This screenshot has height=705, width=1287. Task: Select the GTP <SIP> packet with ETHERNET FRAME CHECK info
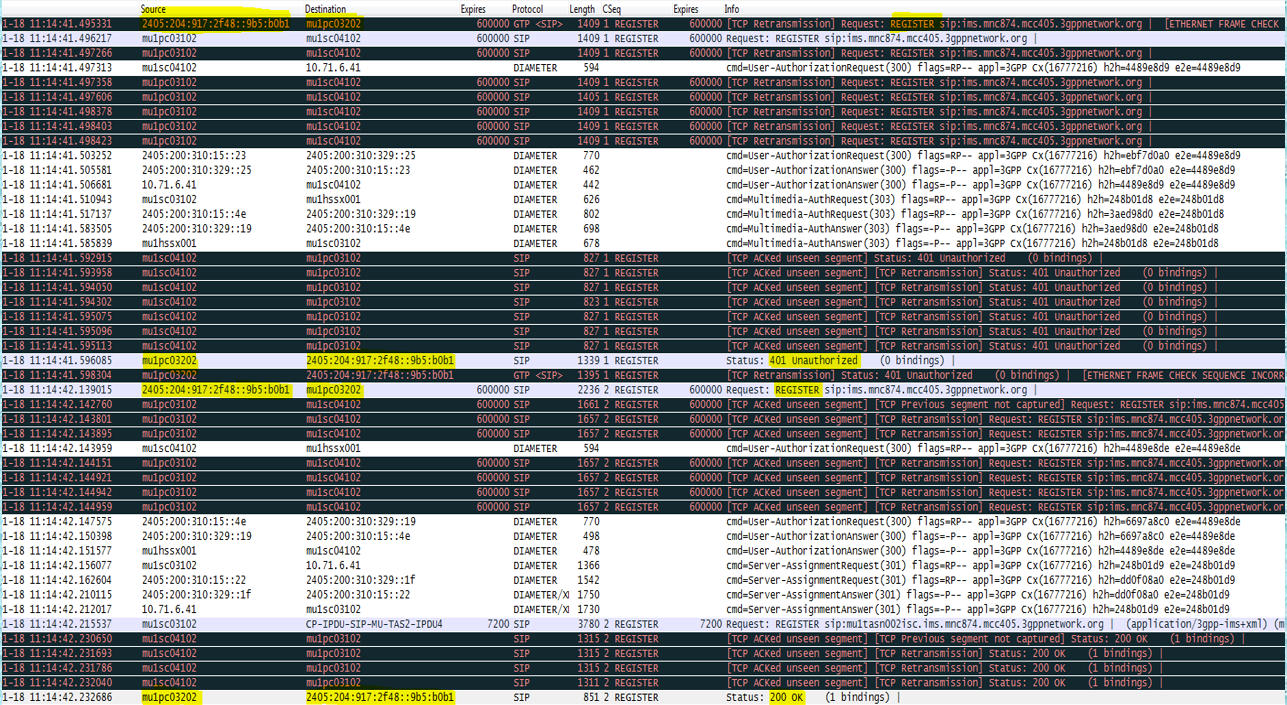(x=400, y=373)
